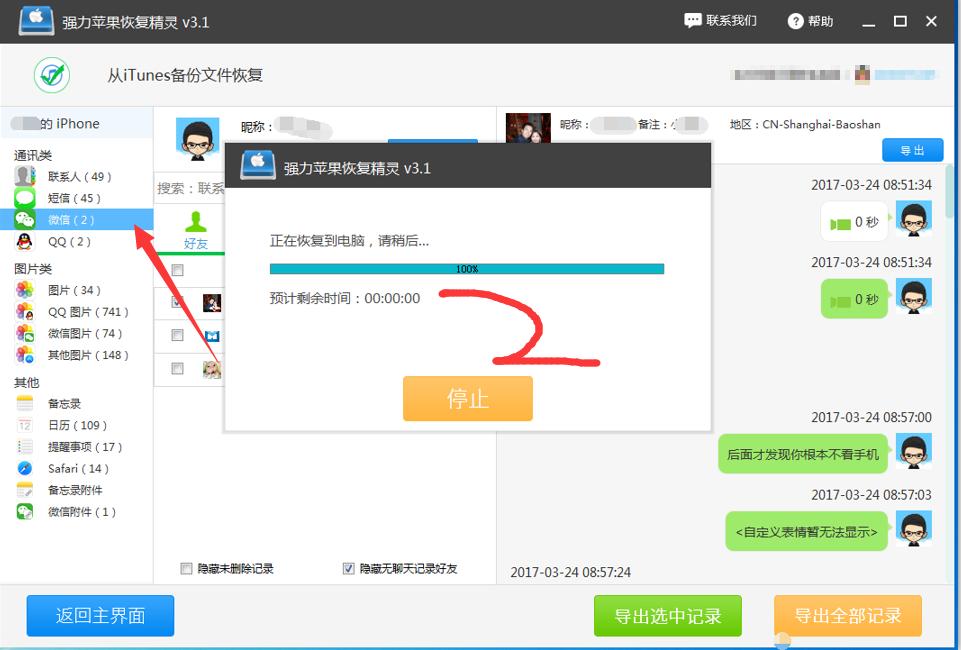Click the 日历 (Calendar) icon
This screenshot has width=961, height=650.
coord(22,425)
